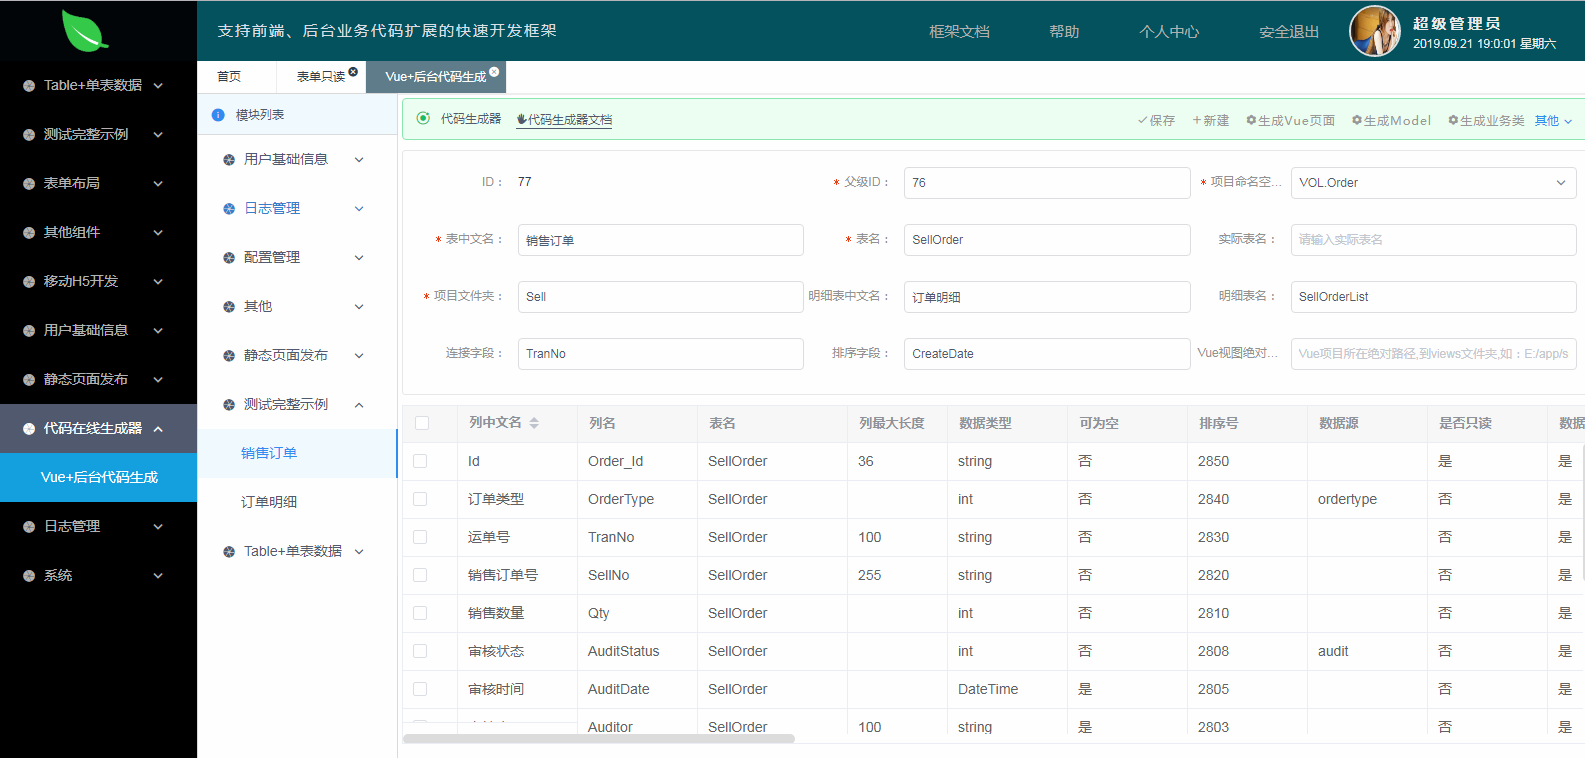Open the admin avatar picture
1585x758 pixels.
[x=1374, y=31]
